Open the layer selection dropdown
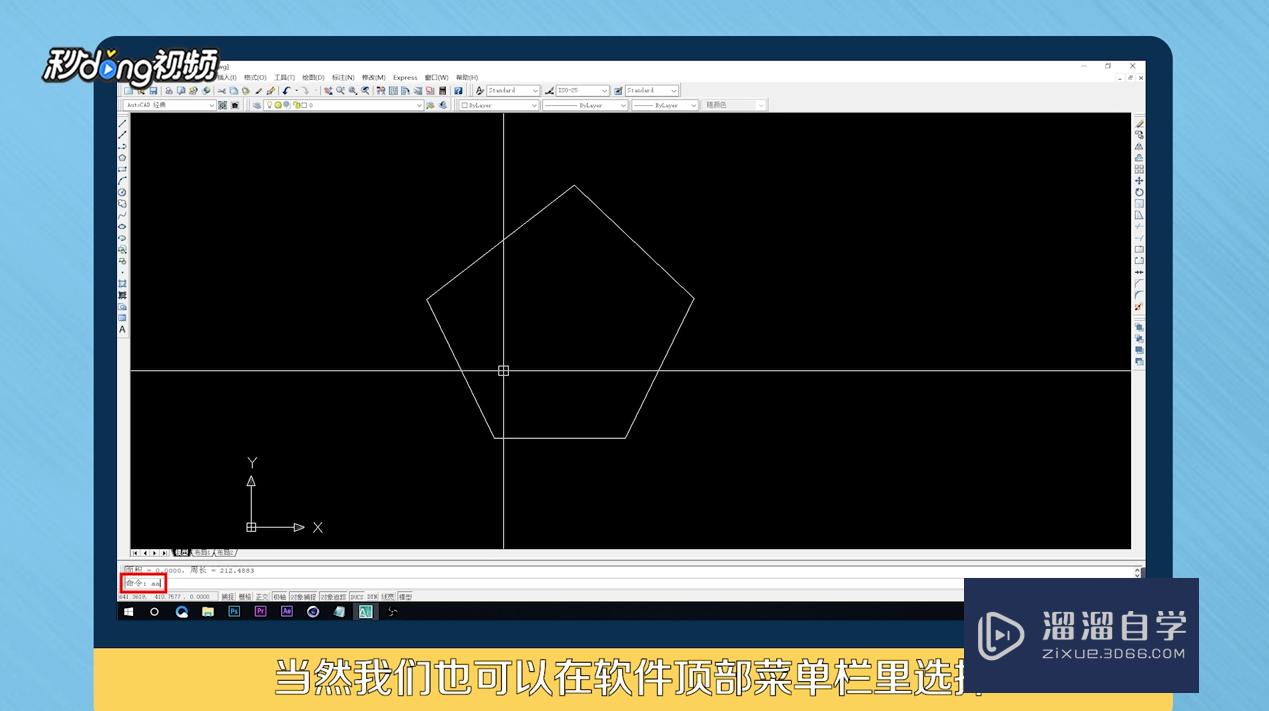Viewport: 1269px width, 711px height. [419, 105]
